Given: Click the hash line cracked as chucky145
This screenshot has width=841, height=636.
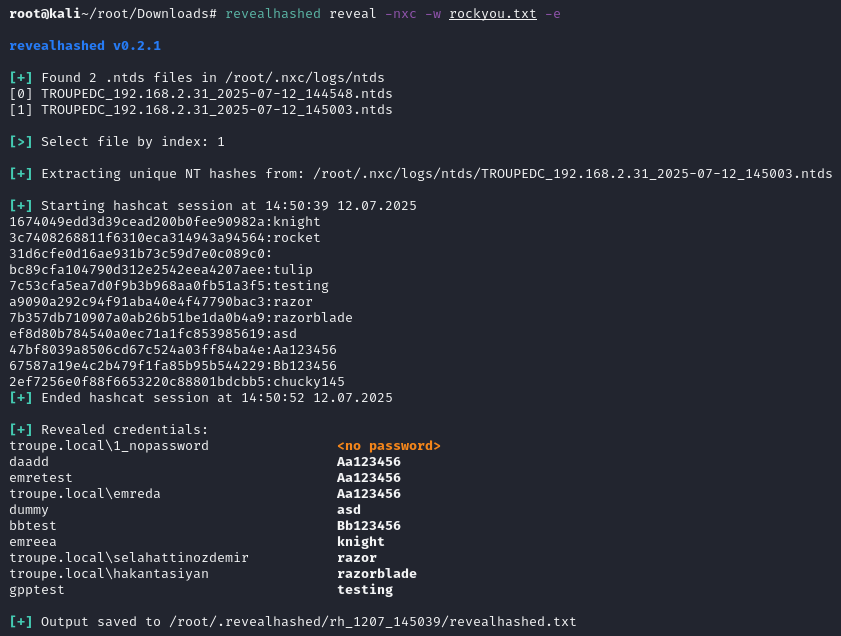Looking at the screenshot, I should coord(177,382).
